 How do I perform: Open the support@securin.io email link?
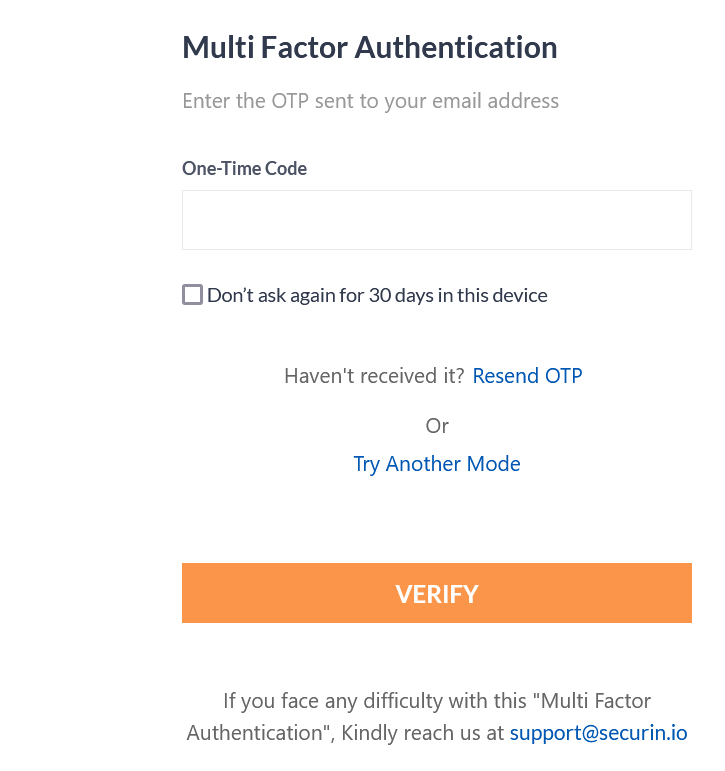click(598, 732)
